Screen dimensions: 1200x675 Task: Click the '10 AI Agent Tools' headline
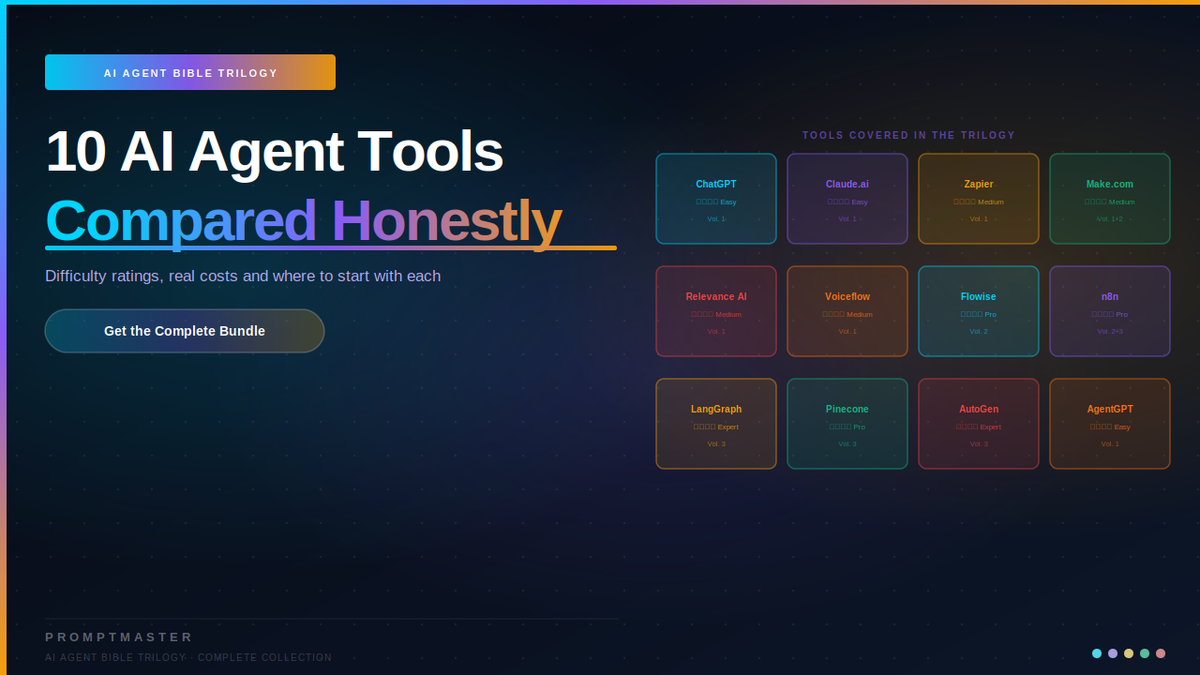(274, 152)
